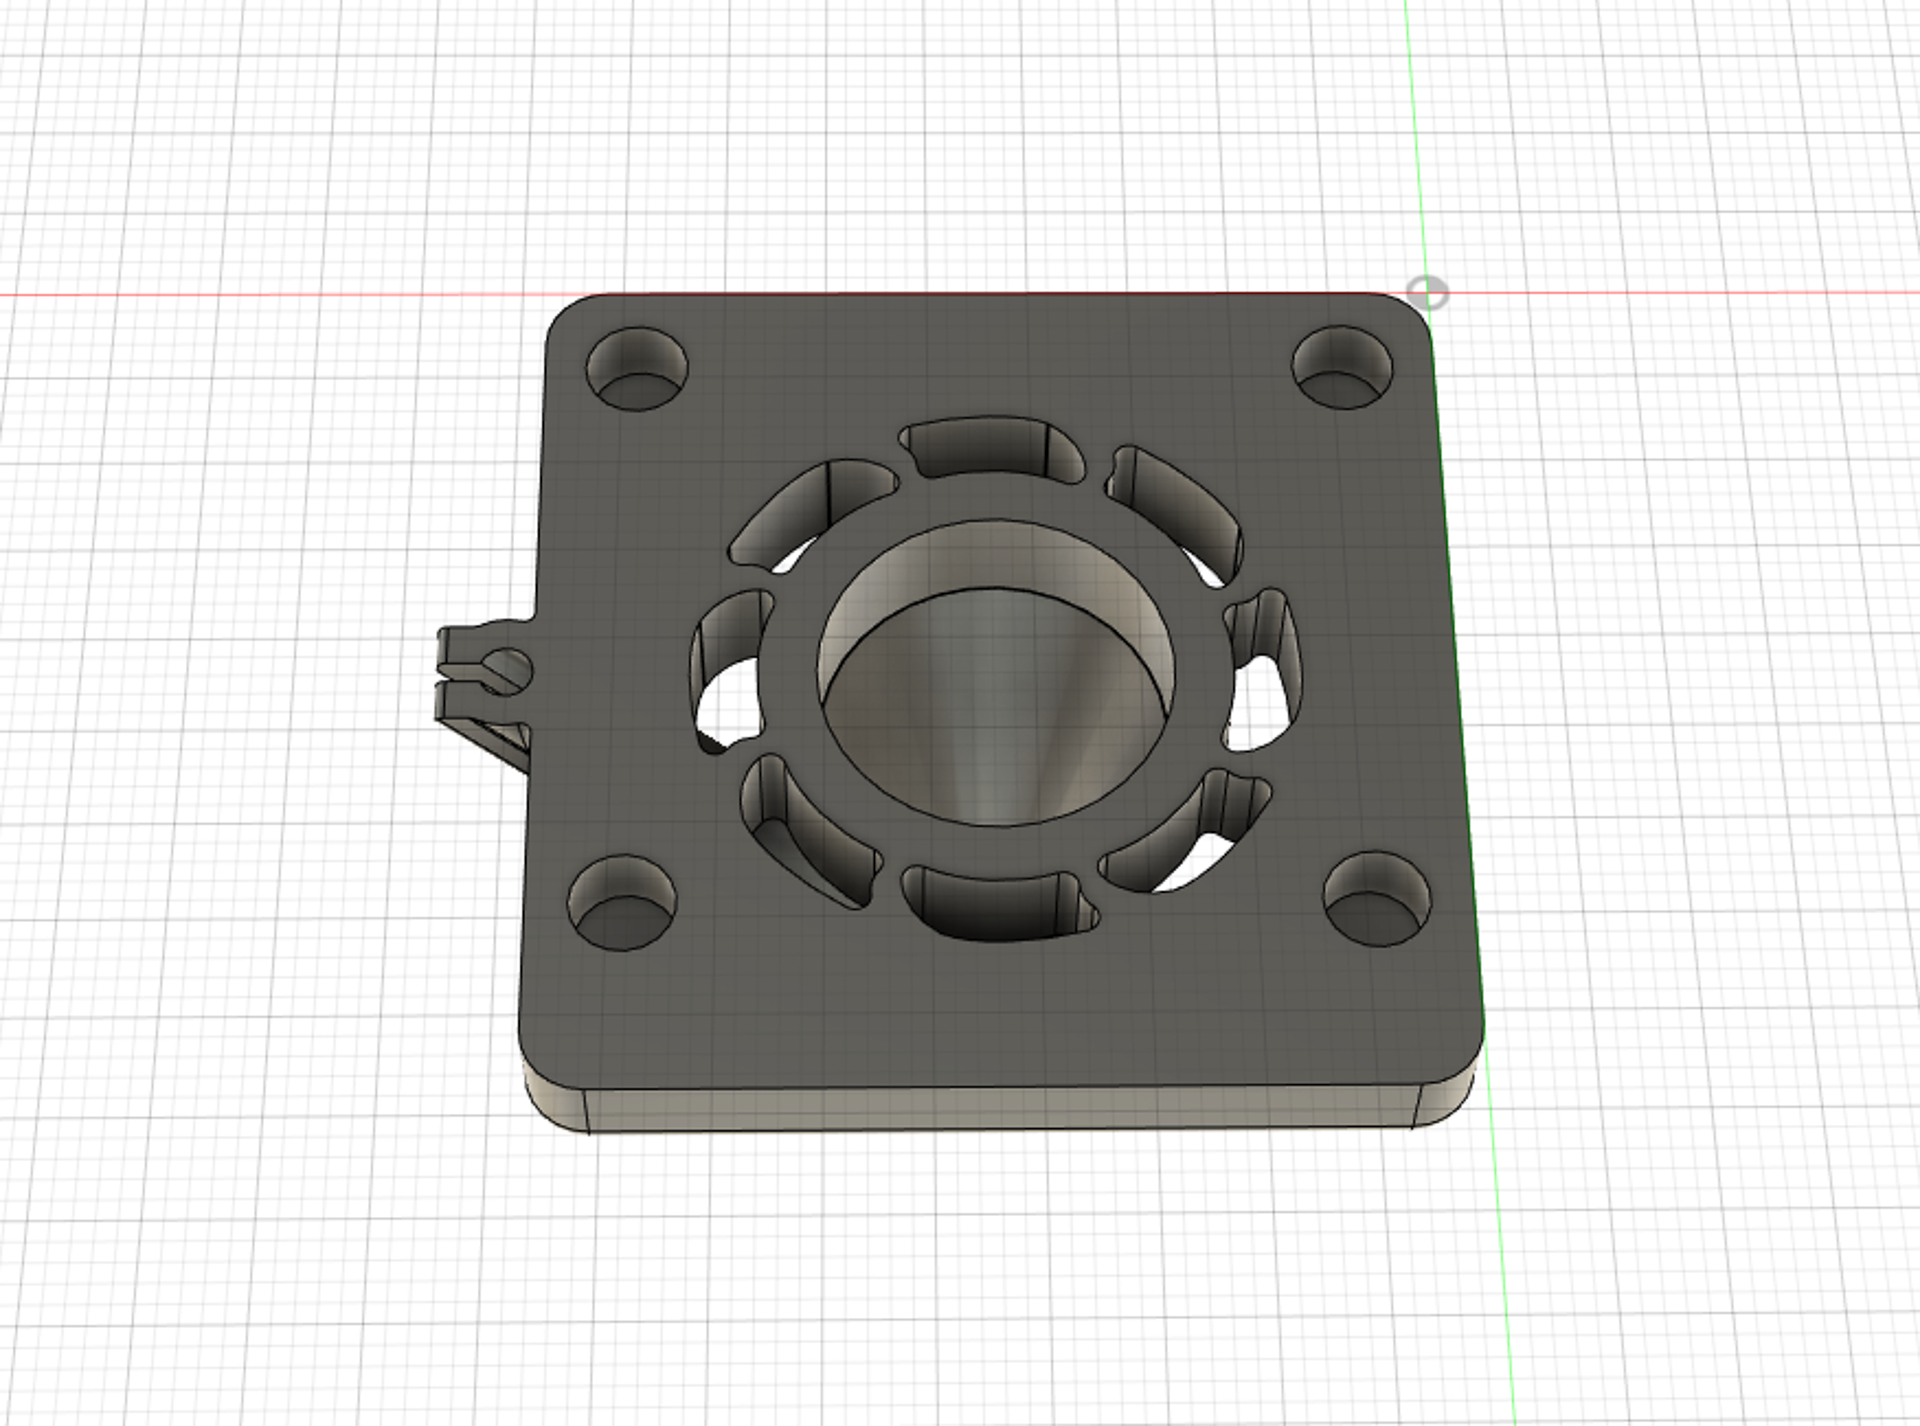Click the origin point marker circle

(1427, 293)
